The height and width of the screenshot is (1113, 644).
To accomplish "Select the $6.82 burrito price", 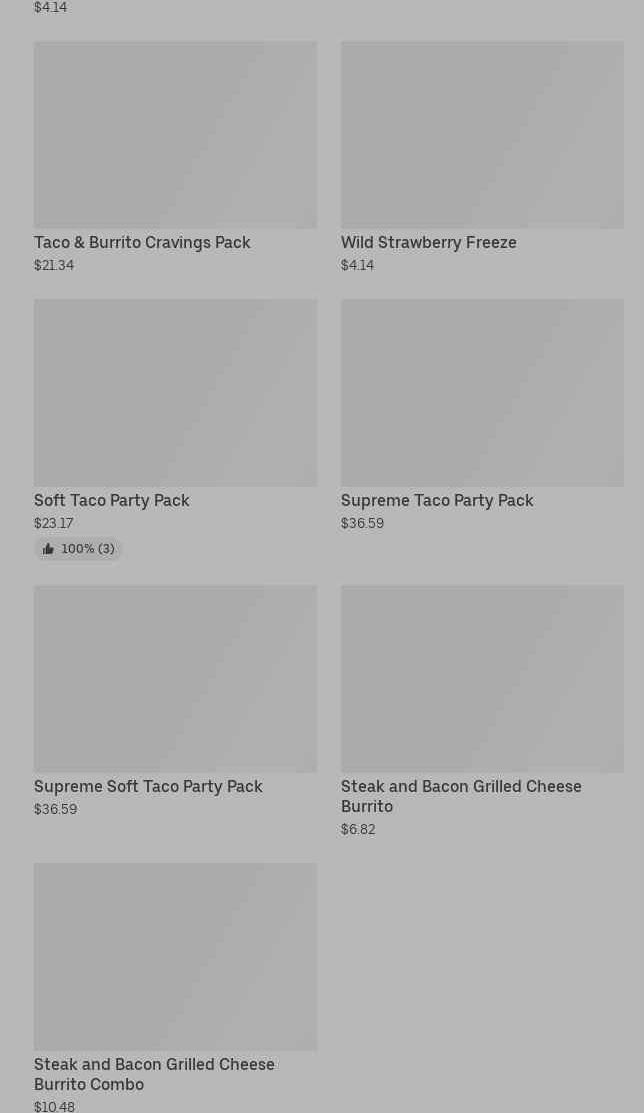I will 358,830.
